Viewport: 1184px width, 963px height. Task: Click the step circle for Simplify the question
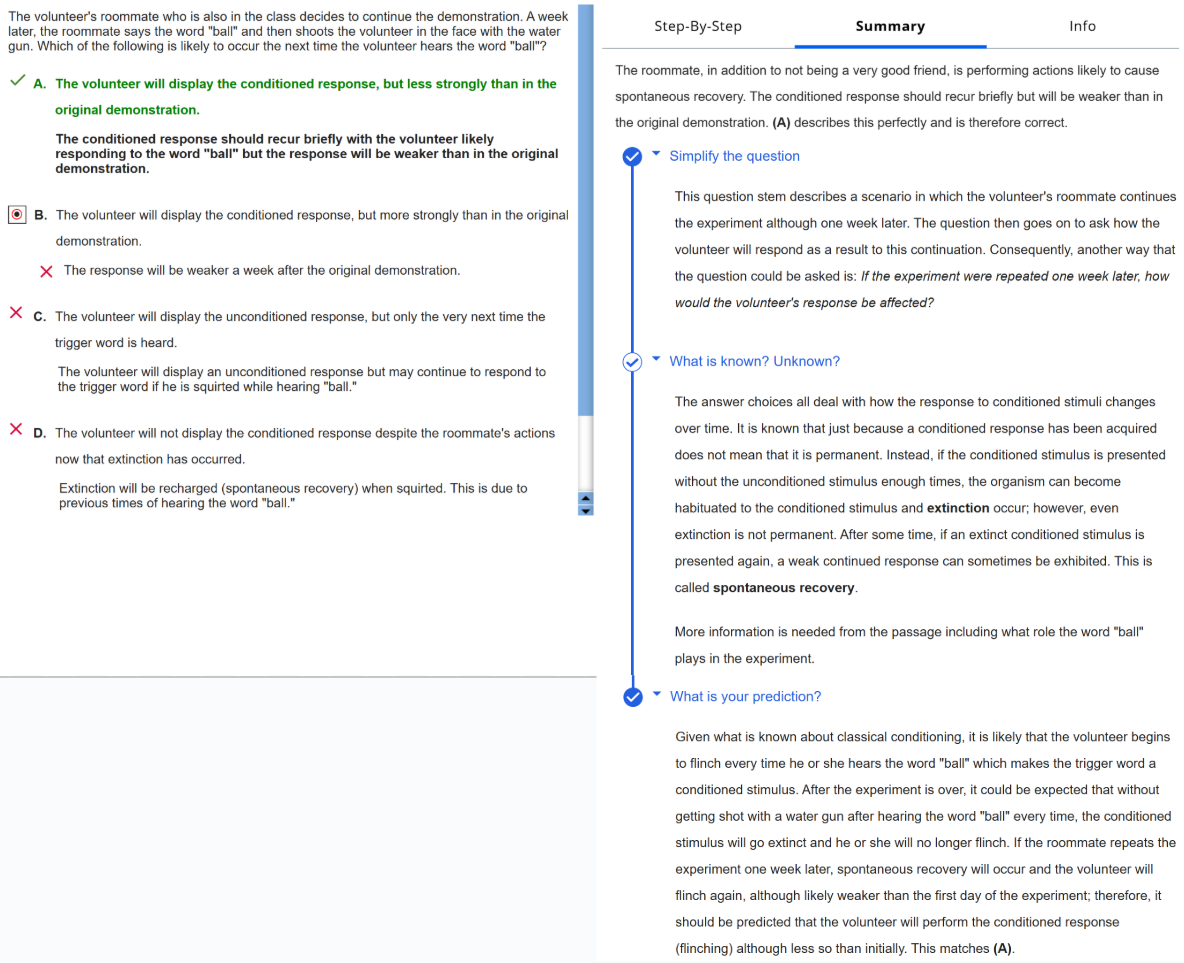click(x=632, y=156)
